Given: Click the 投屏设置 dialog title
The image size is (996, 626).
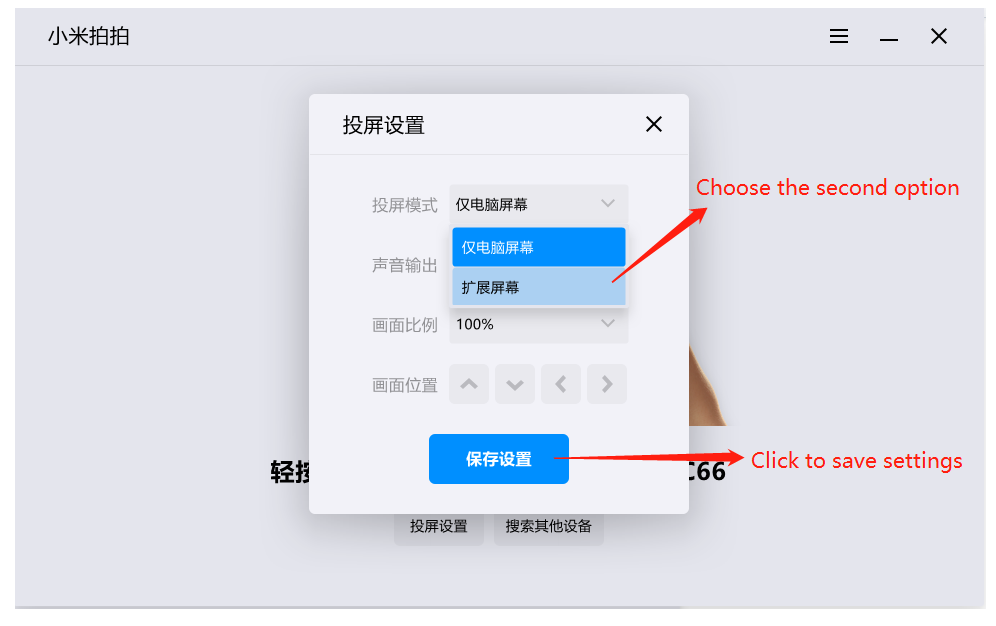Looking at the screenshot, I should [384, 125].
